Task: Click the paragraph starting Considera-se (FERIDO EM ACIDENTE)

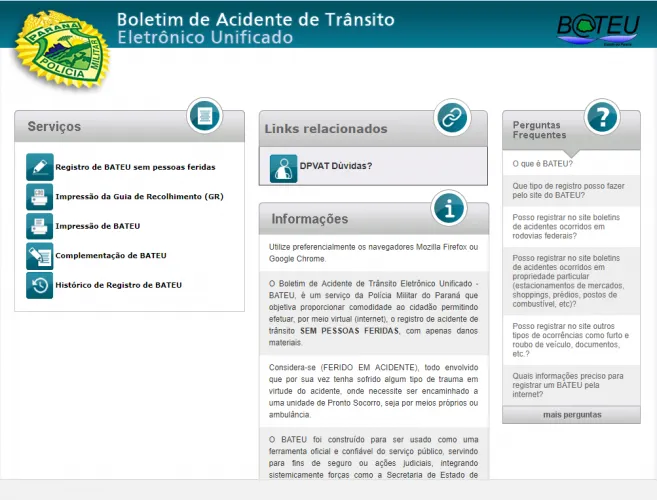Action: point(373,391)
